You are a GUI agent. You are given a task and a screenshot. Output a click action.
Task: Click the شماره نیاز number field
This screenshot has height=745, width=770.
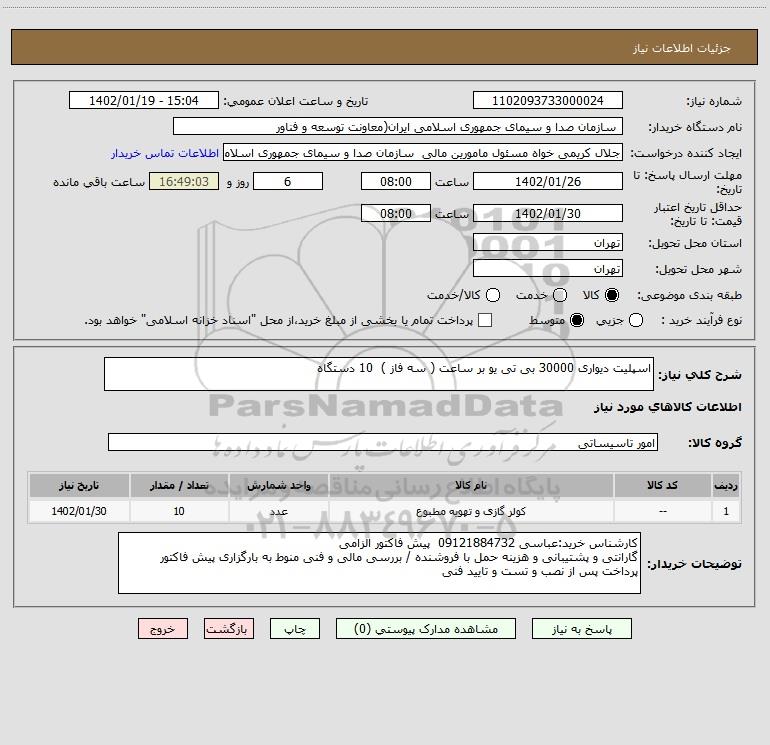tap(548, 101)
